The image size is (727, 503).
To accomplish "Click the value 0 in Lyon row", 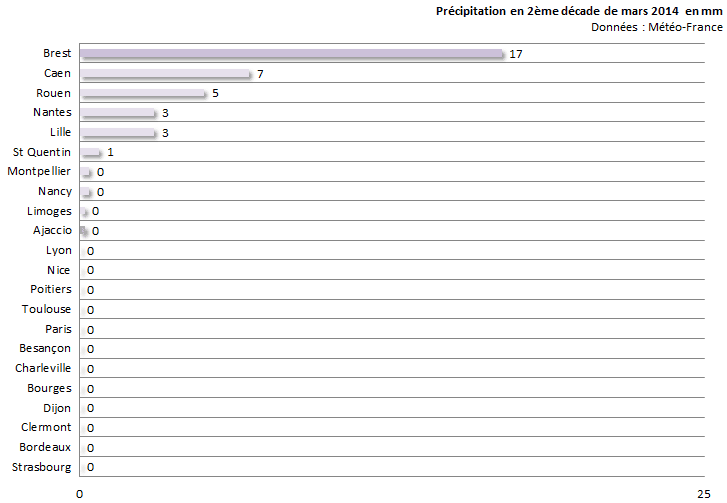I will tap(90, 251).
